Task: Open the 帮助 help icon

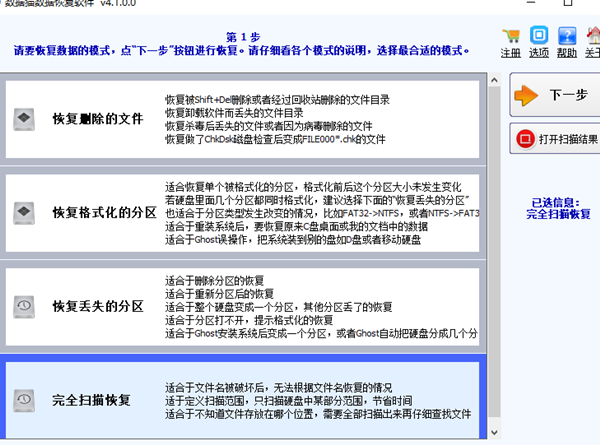Action: point(567,36)
